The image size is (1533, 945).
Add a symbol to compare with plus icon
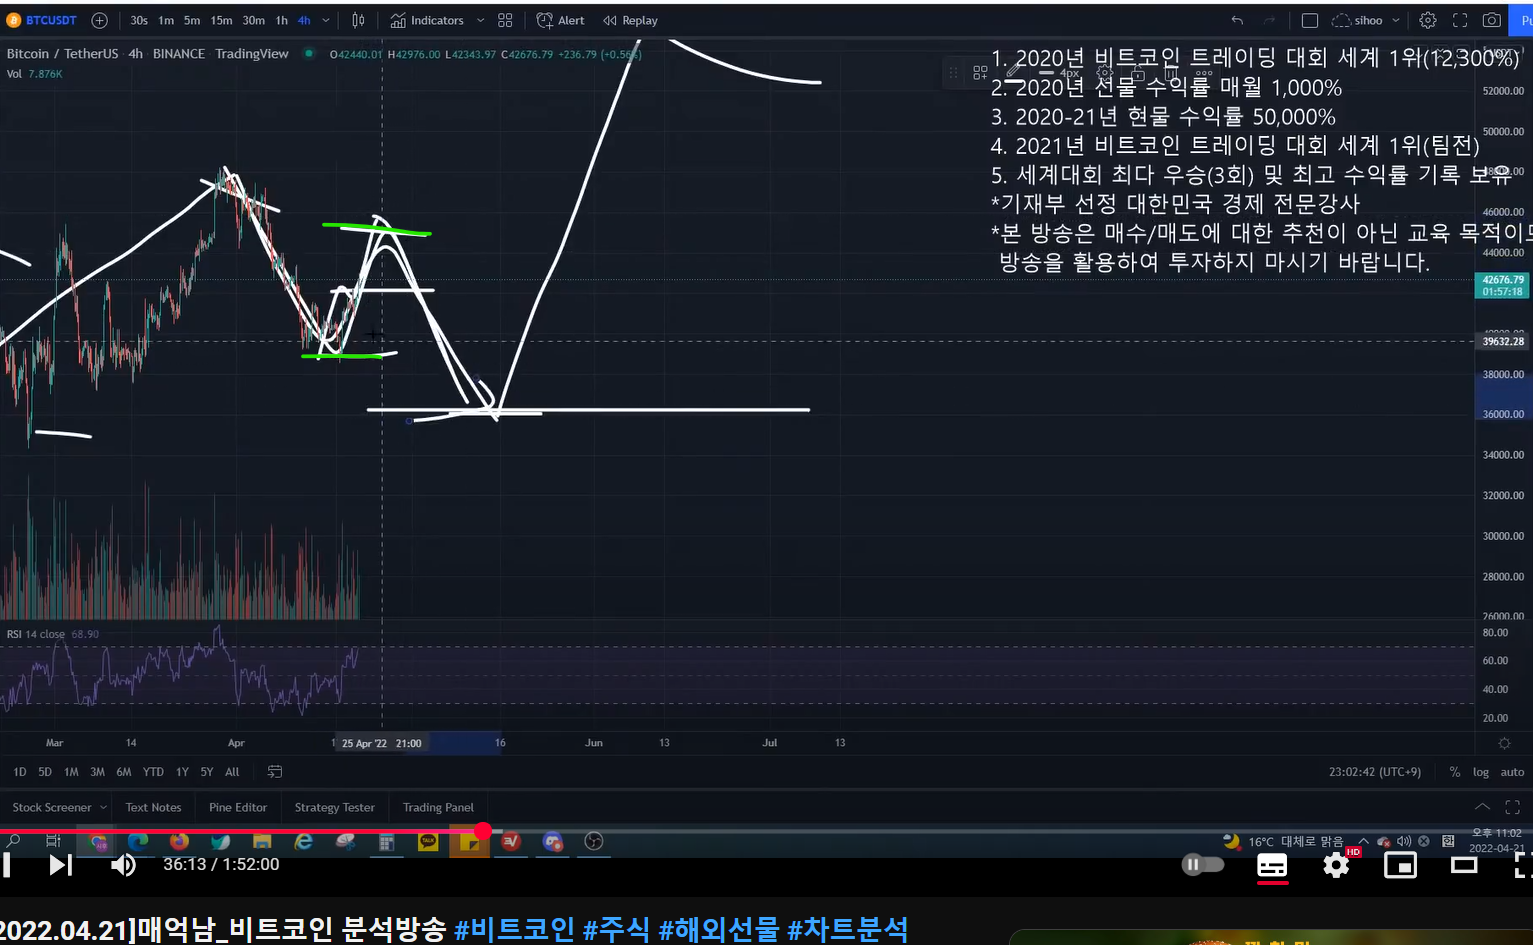click(99, 20)
